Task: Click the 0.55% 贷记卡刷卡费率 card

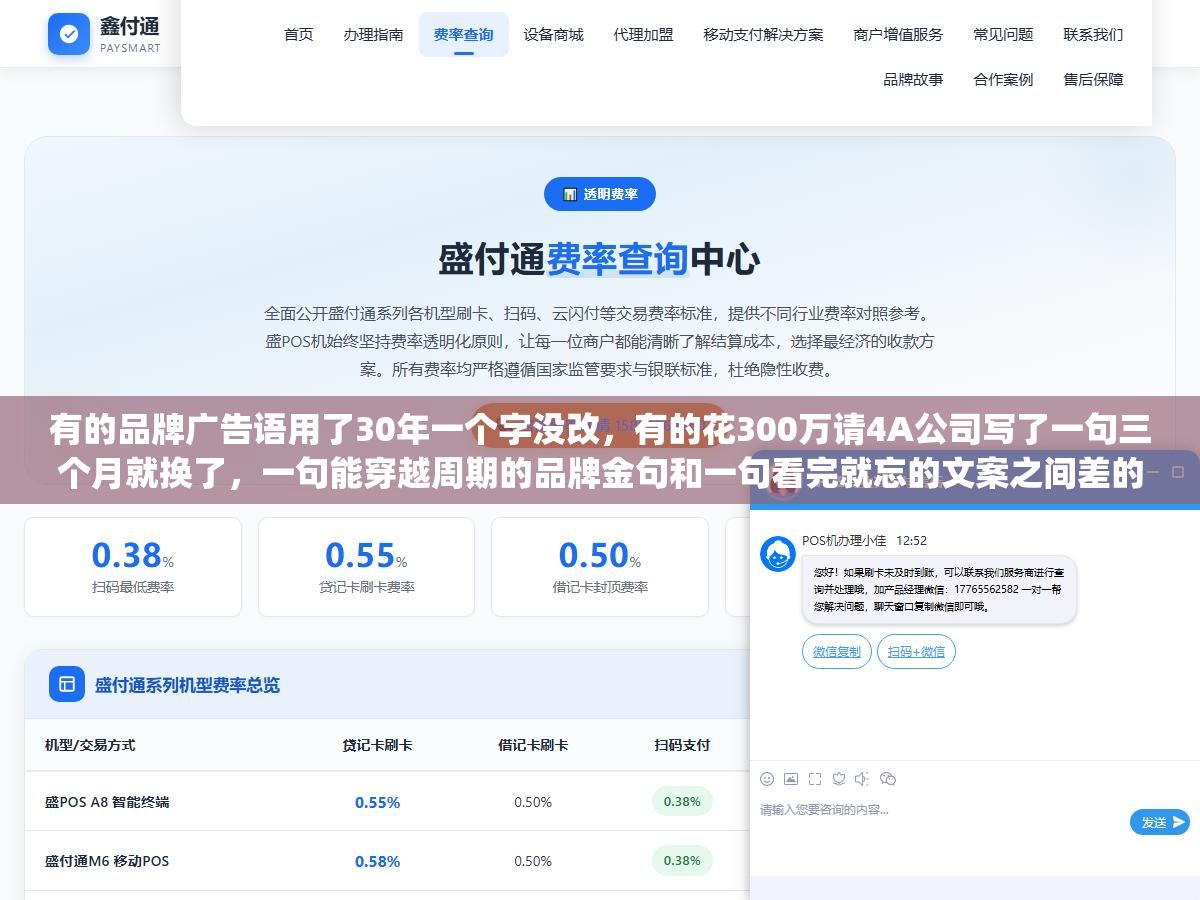Action: point(366,567)
